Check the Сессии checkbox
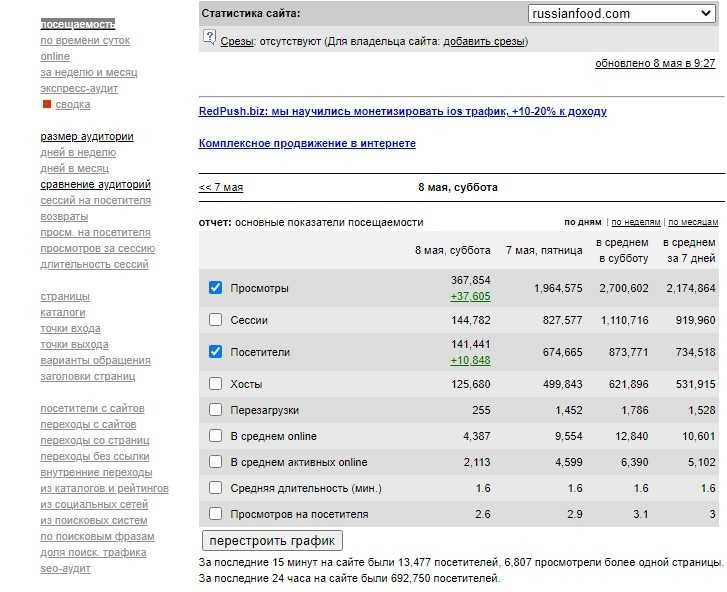The height and width of the screenshot is (592, 727). pyautogui.click(x=215, y=320)
